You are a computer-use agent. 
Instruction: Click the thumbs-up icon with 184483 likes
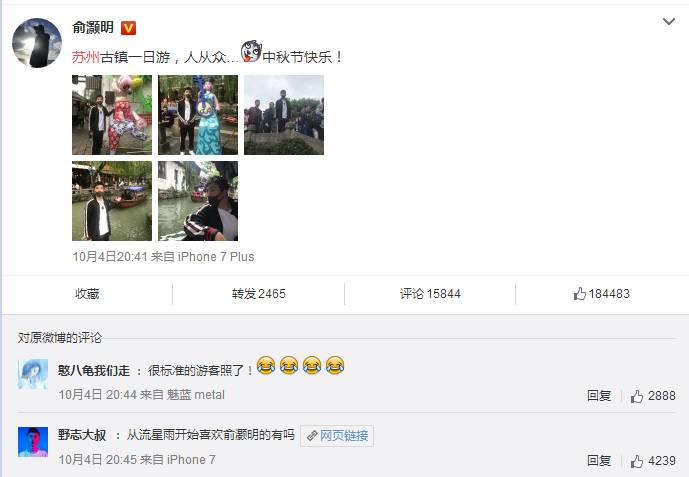coord(580,293)
